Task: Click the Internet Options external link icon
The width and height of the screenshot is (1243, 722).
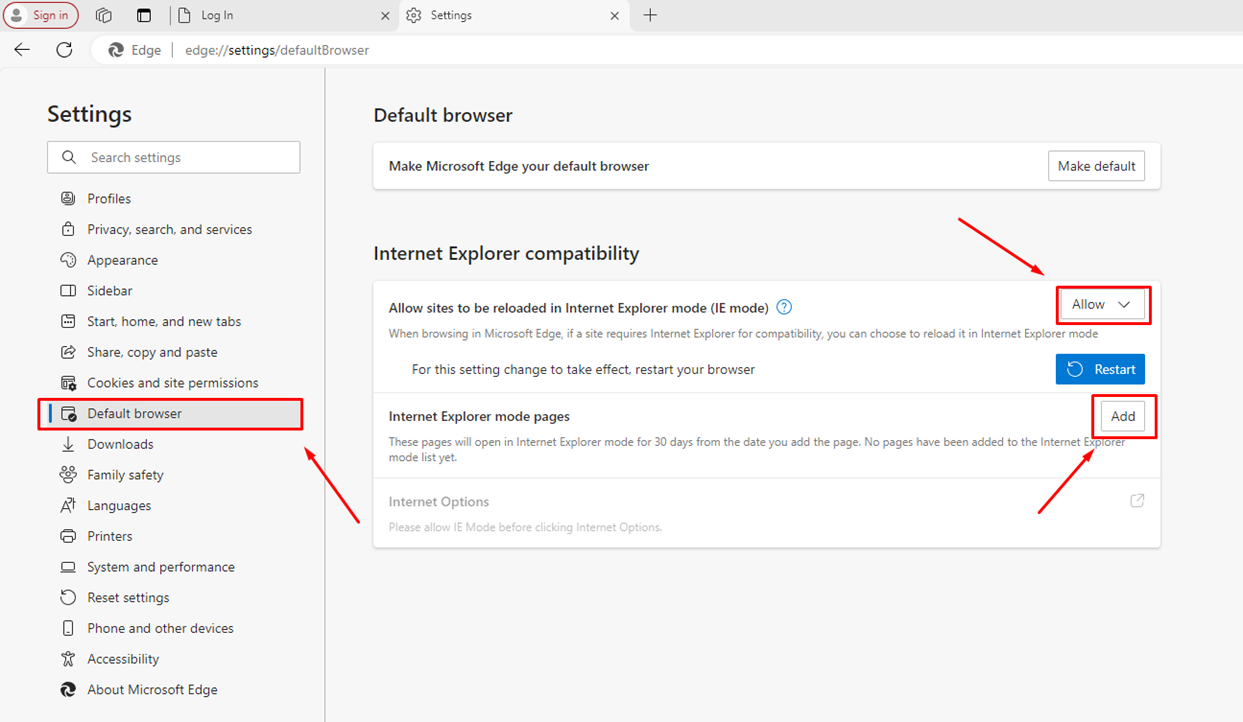Action: click(1137, 501)
